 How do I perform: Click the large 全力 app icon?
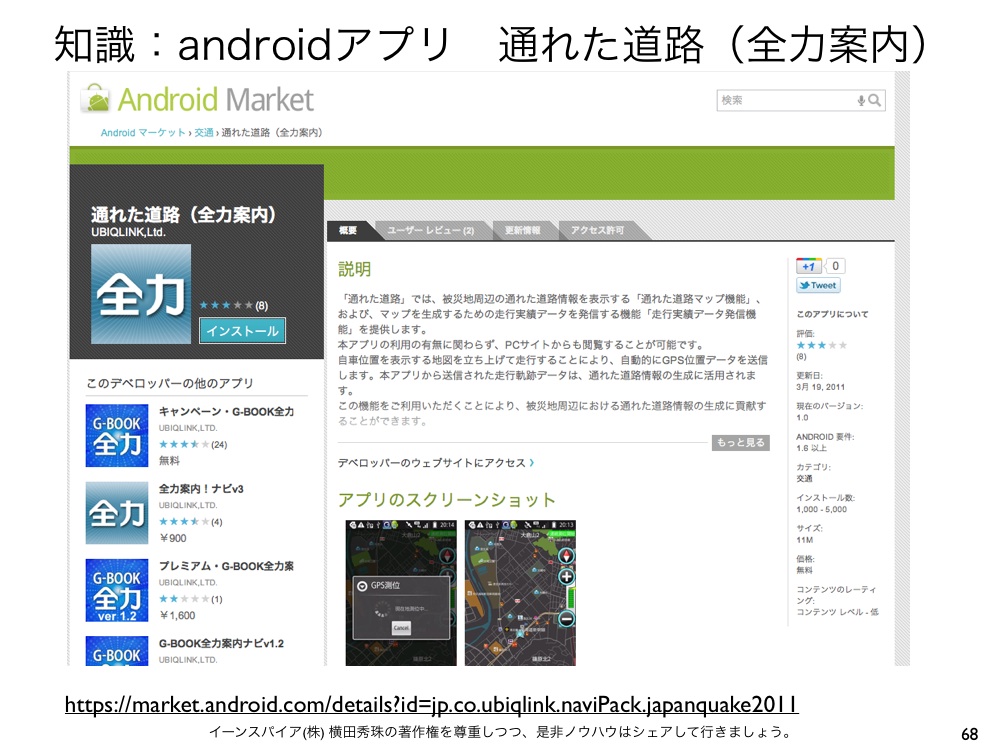pyautogui.click(x=141, y=294)
